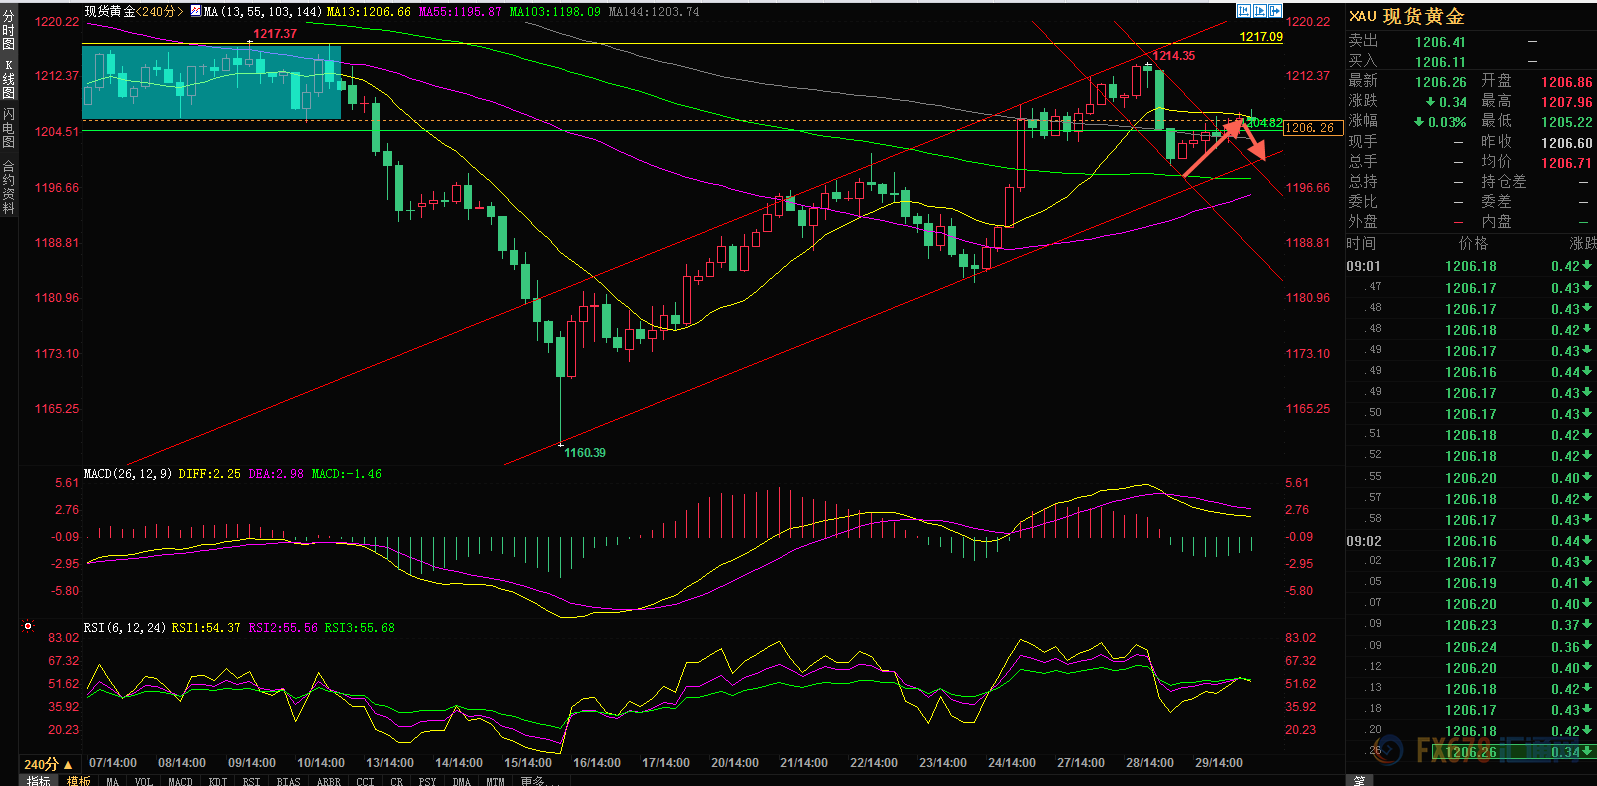Image resolution: width=1597 pixels, height=786 pixels.
Task: Click the RSI3:55.68 legend value
Action: coord(359,628)
